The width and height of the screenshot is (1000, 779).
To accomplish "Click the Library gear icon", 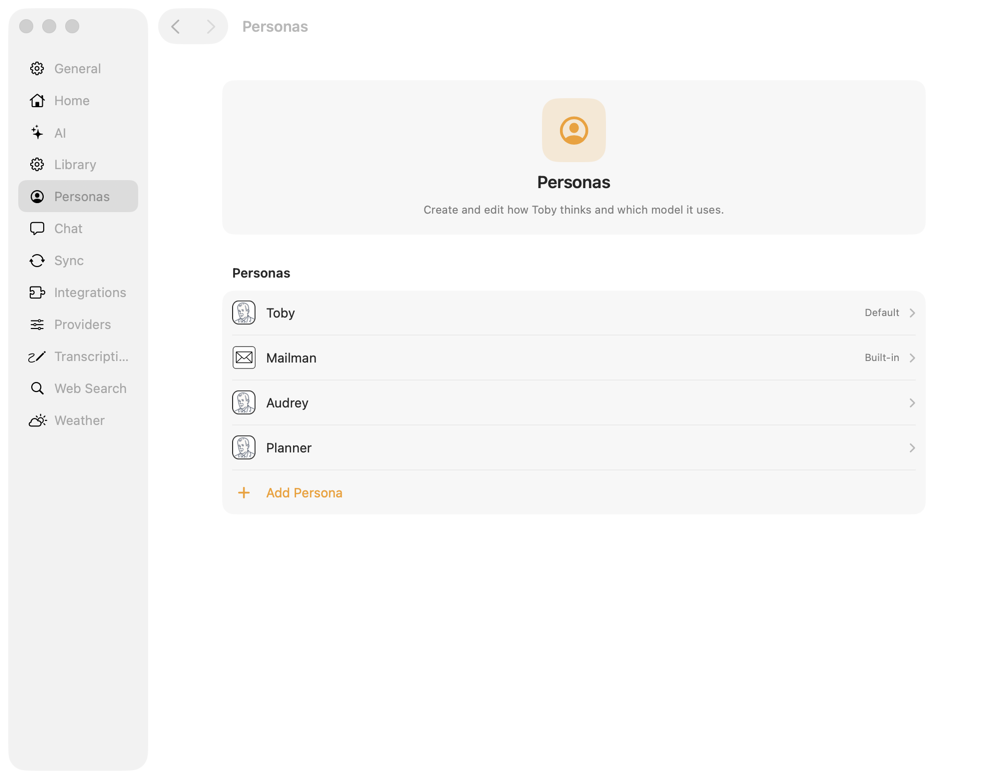I will tap(37, 164).
